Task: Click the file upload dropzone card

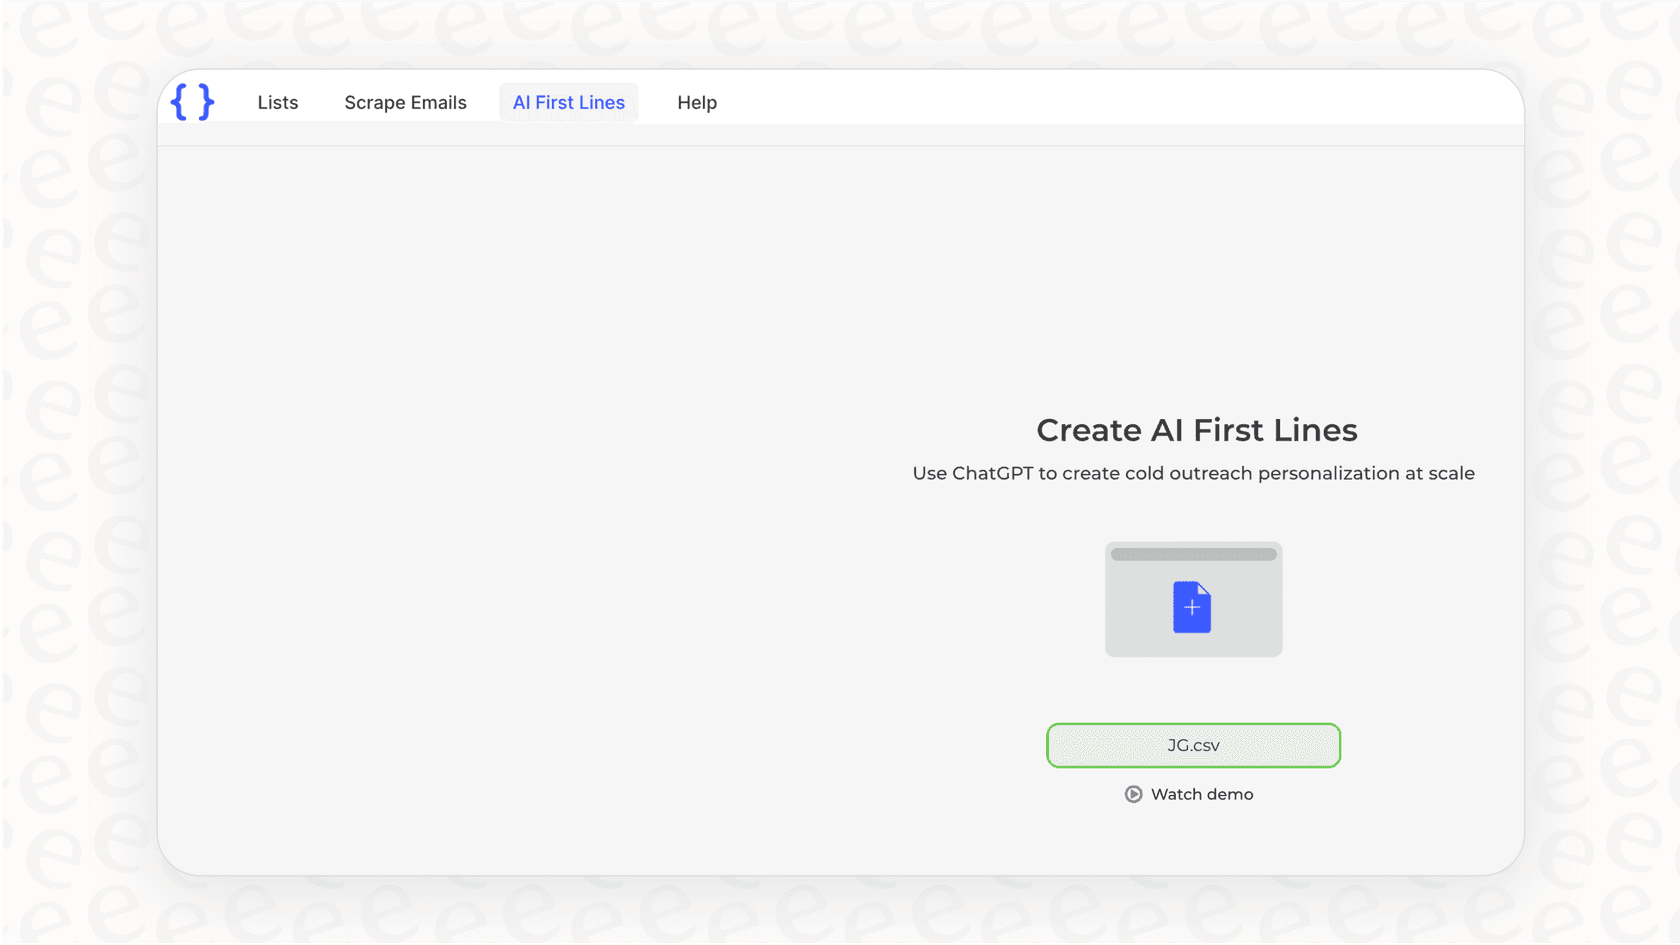Action: (1193, 599)
